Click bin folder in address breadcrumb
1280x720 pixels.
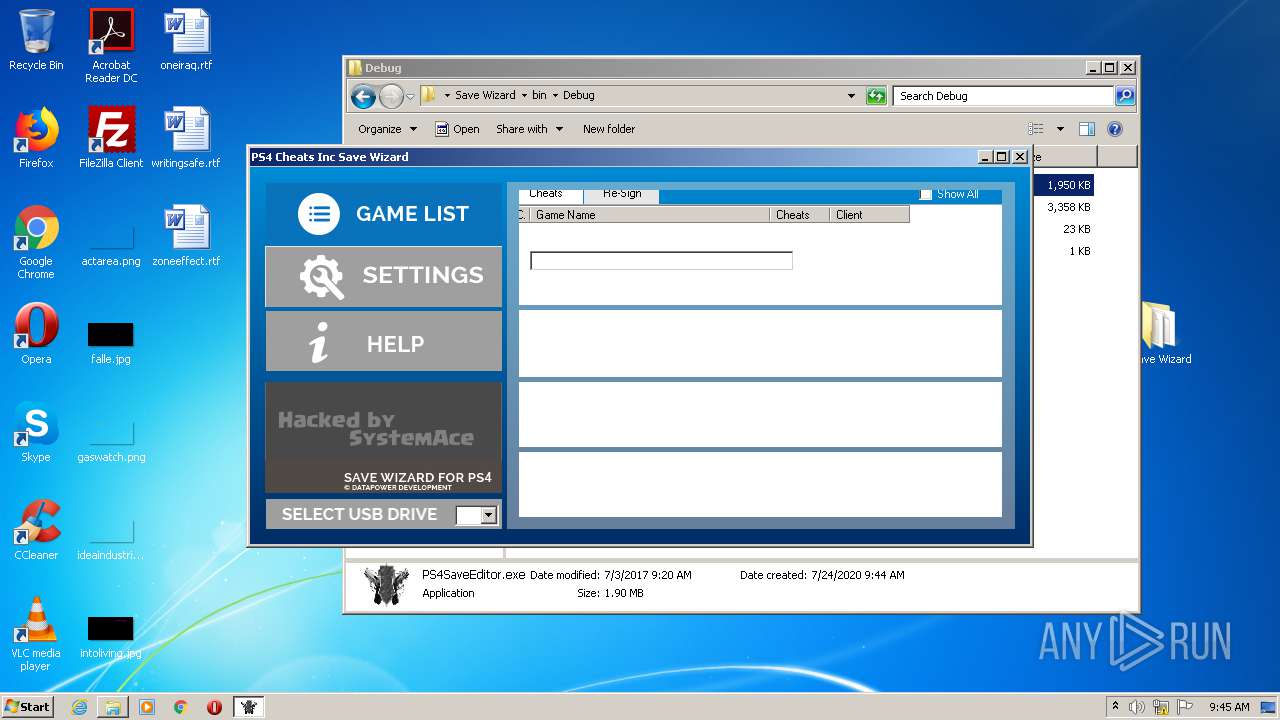pos(539,96)
